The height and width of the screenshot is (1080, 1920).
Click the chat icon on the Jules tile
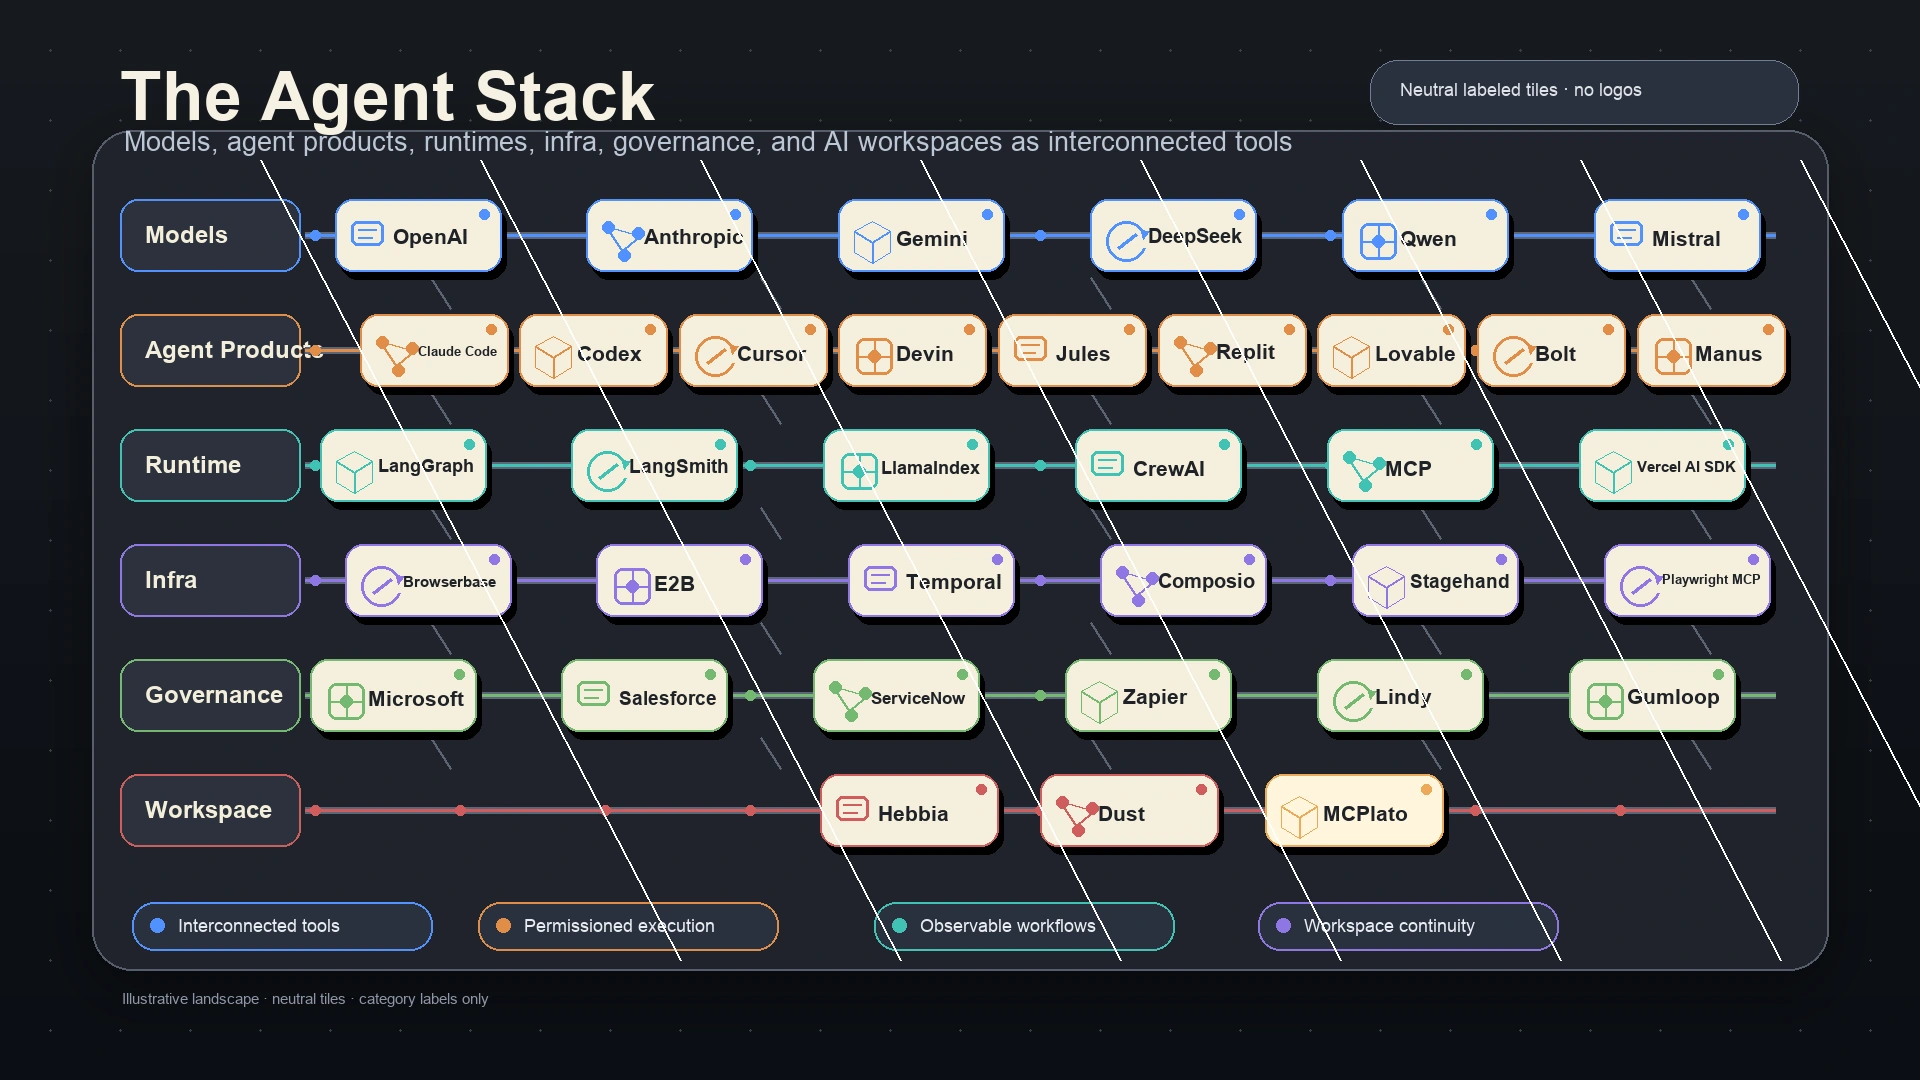[1030, 349]
